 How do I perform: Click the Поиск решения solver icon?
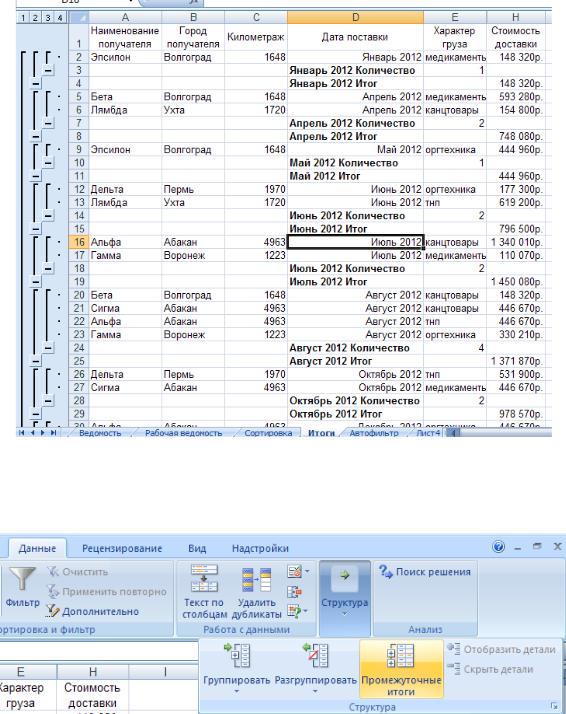click(386, 571)
